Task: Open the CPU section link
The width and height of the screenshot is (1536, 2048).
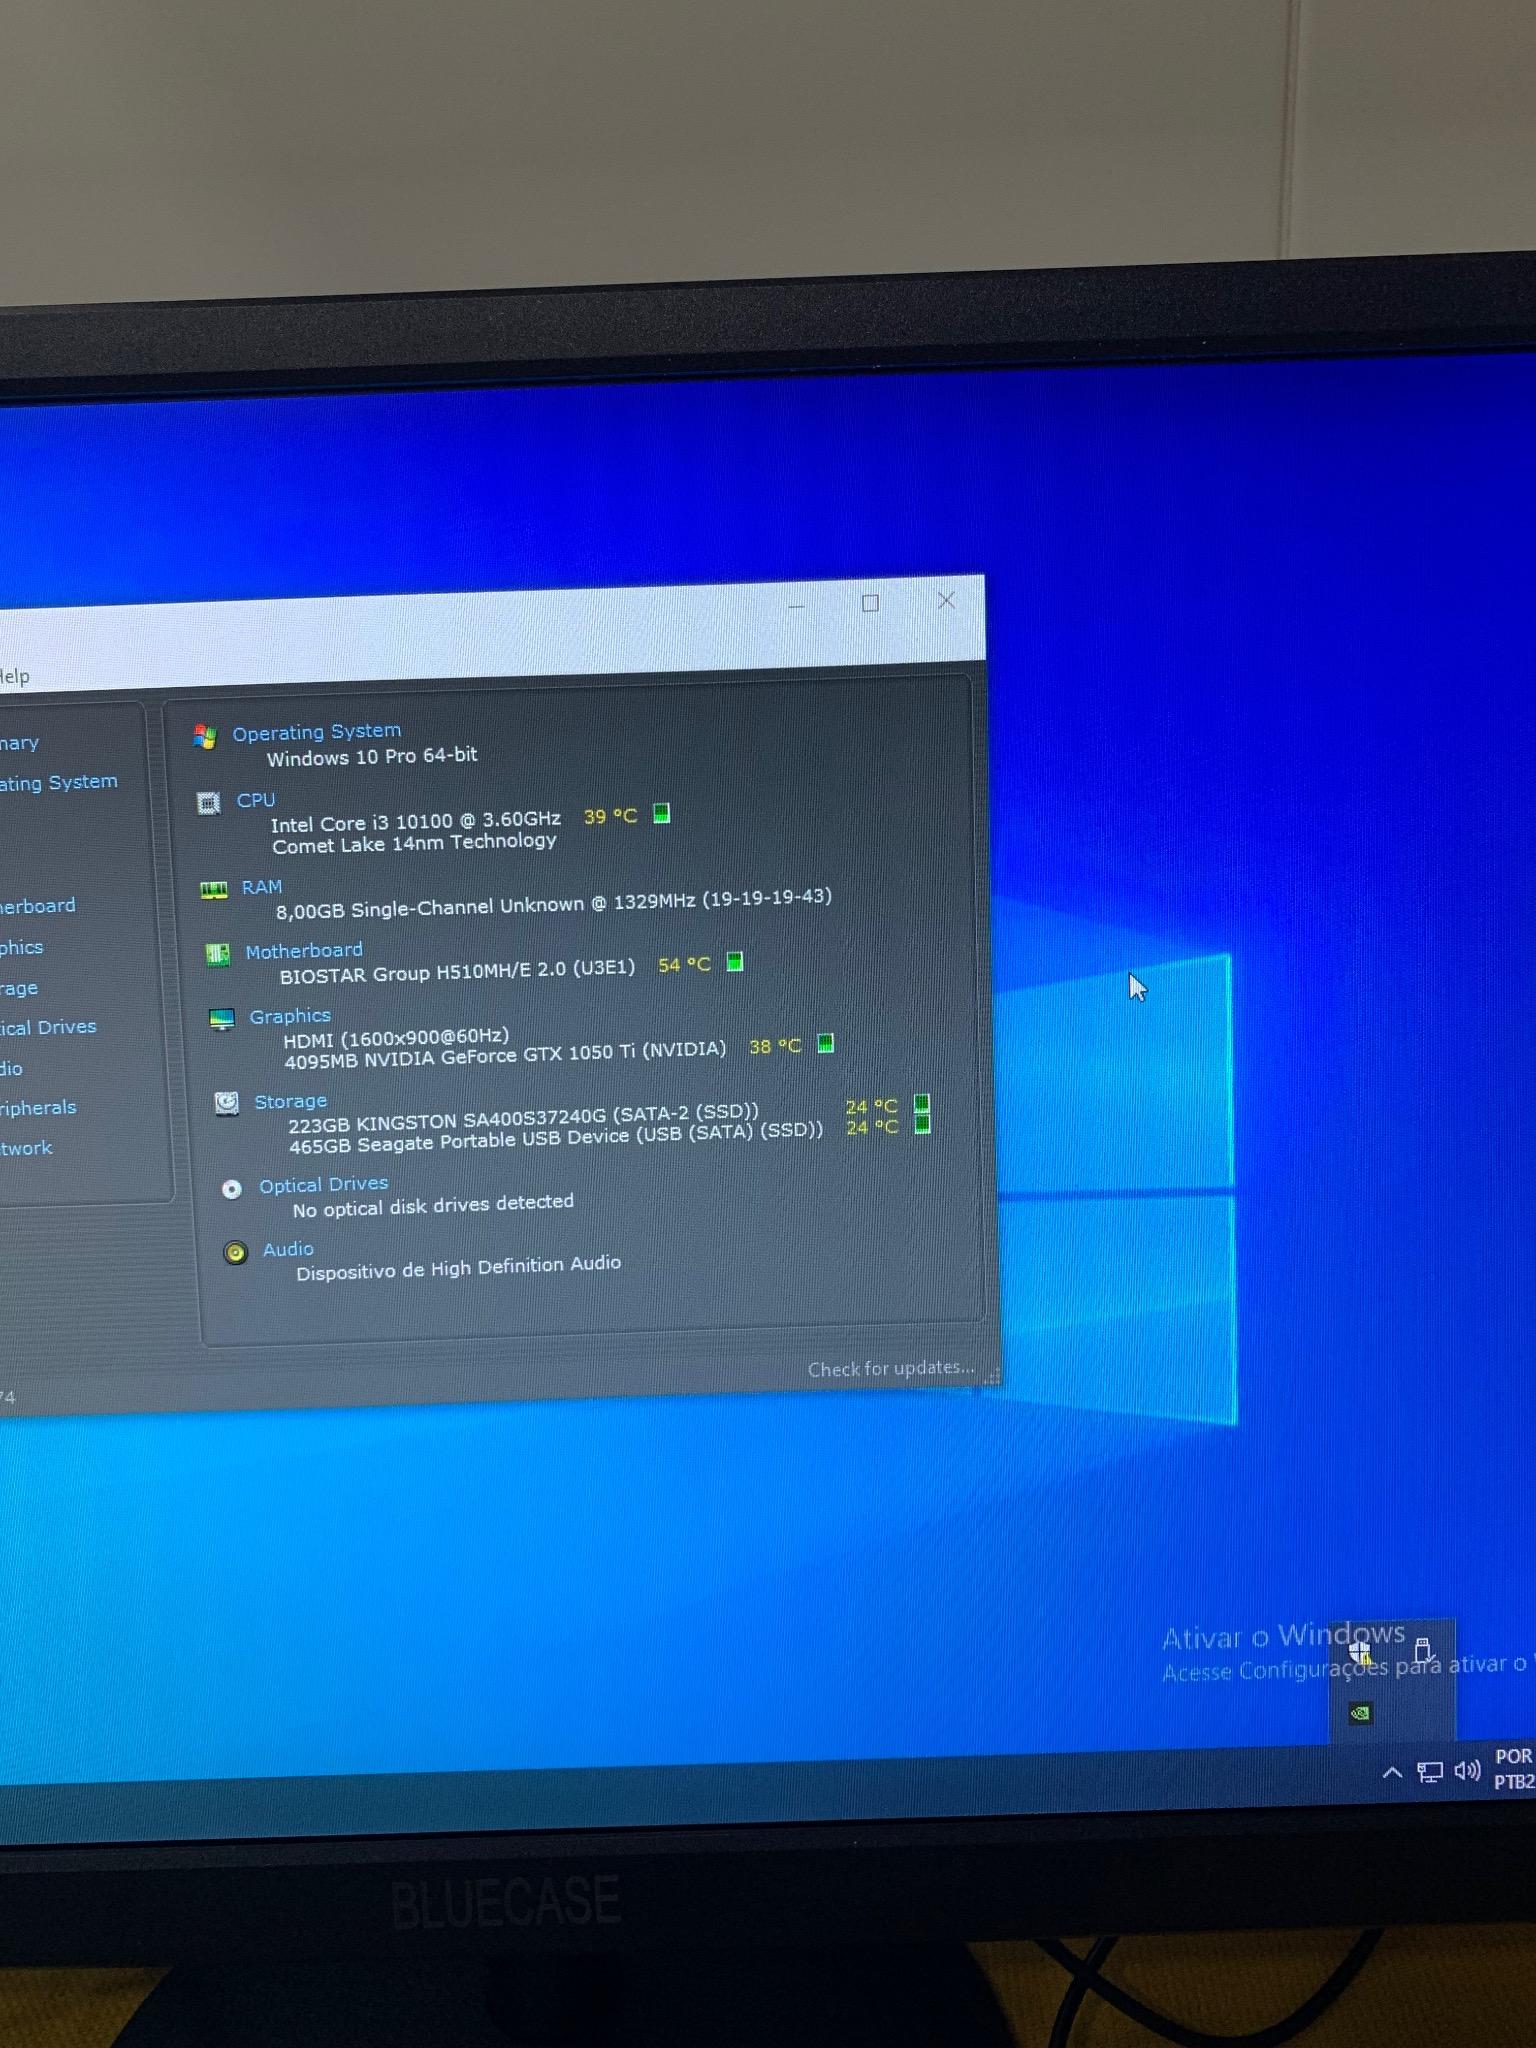Action: [x=256, y=800]
